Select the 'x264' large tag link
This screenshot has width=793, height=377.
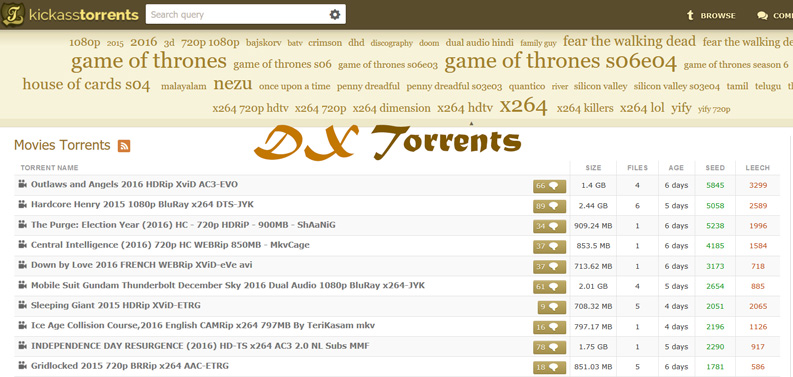tap(523, 106)
